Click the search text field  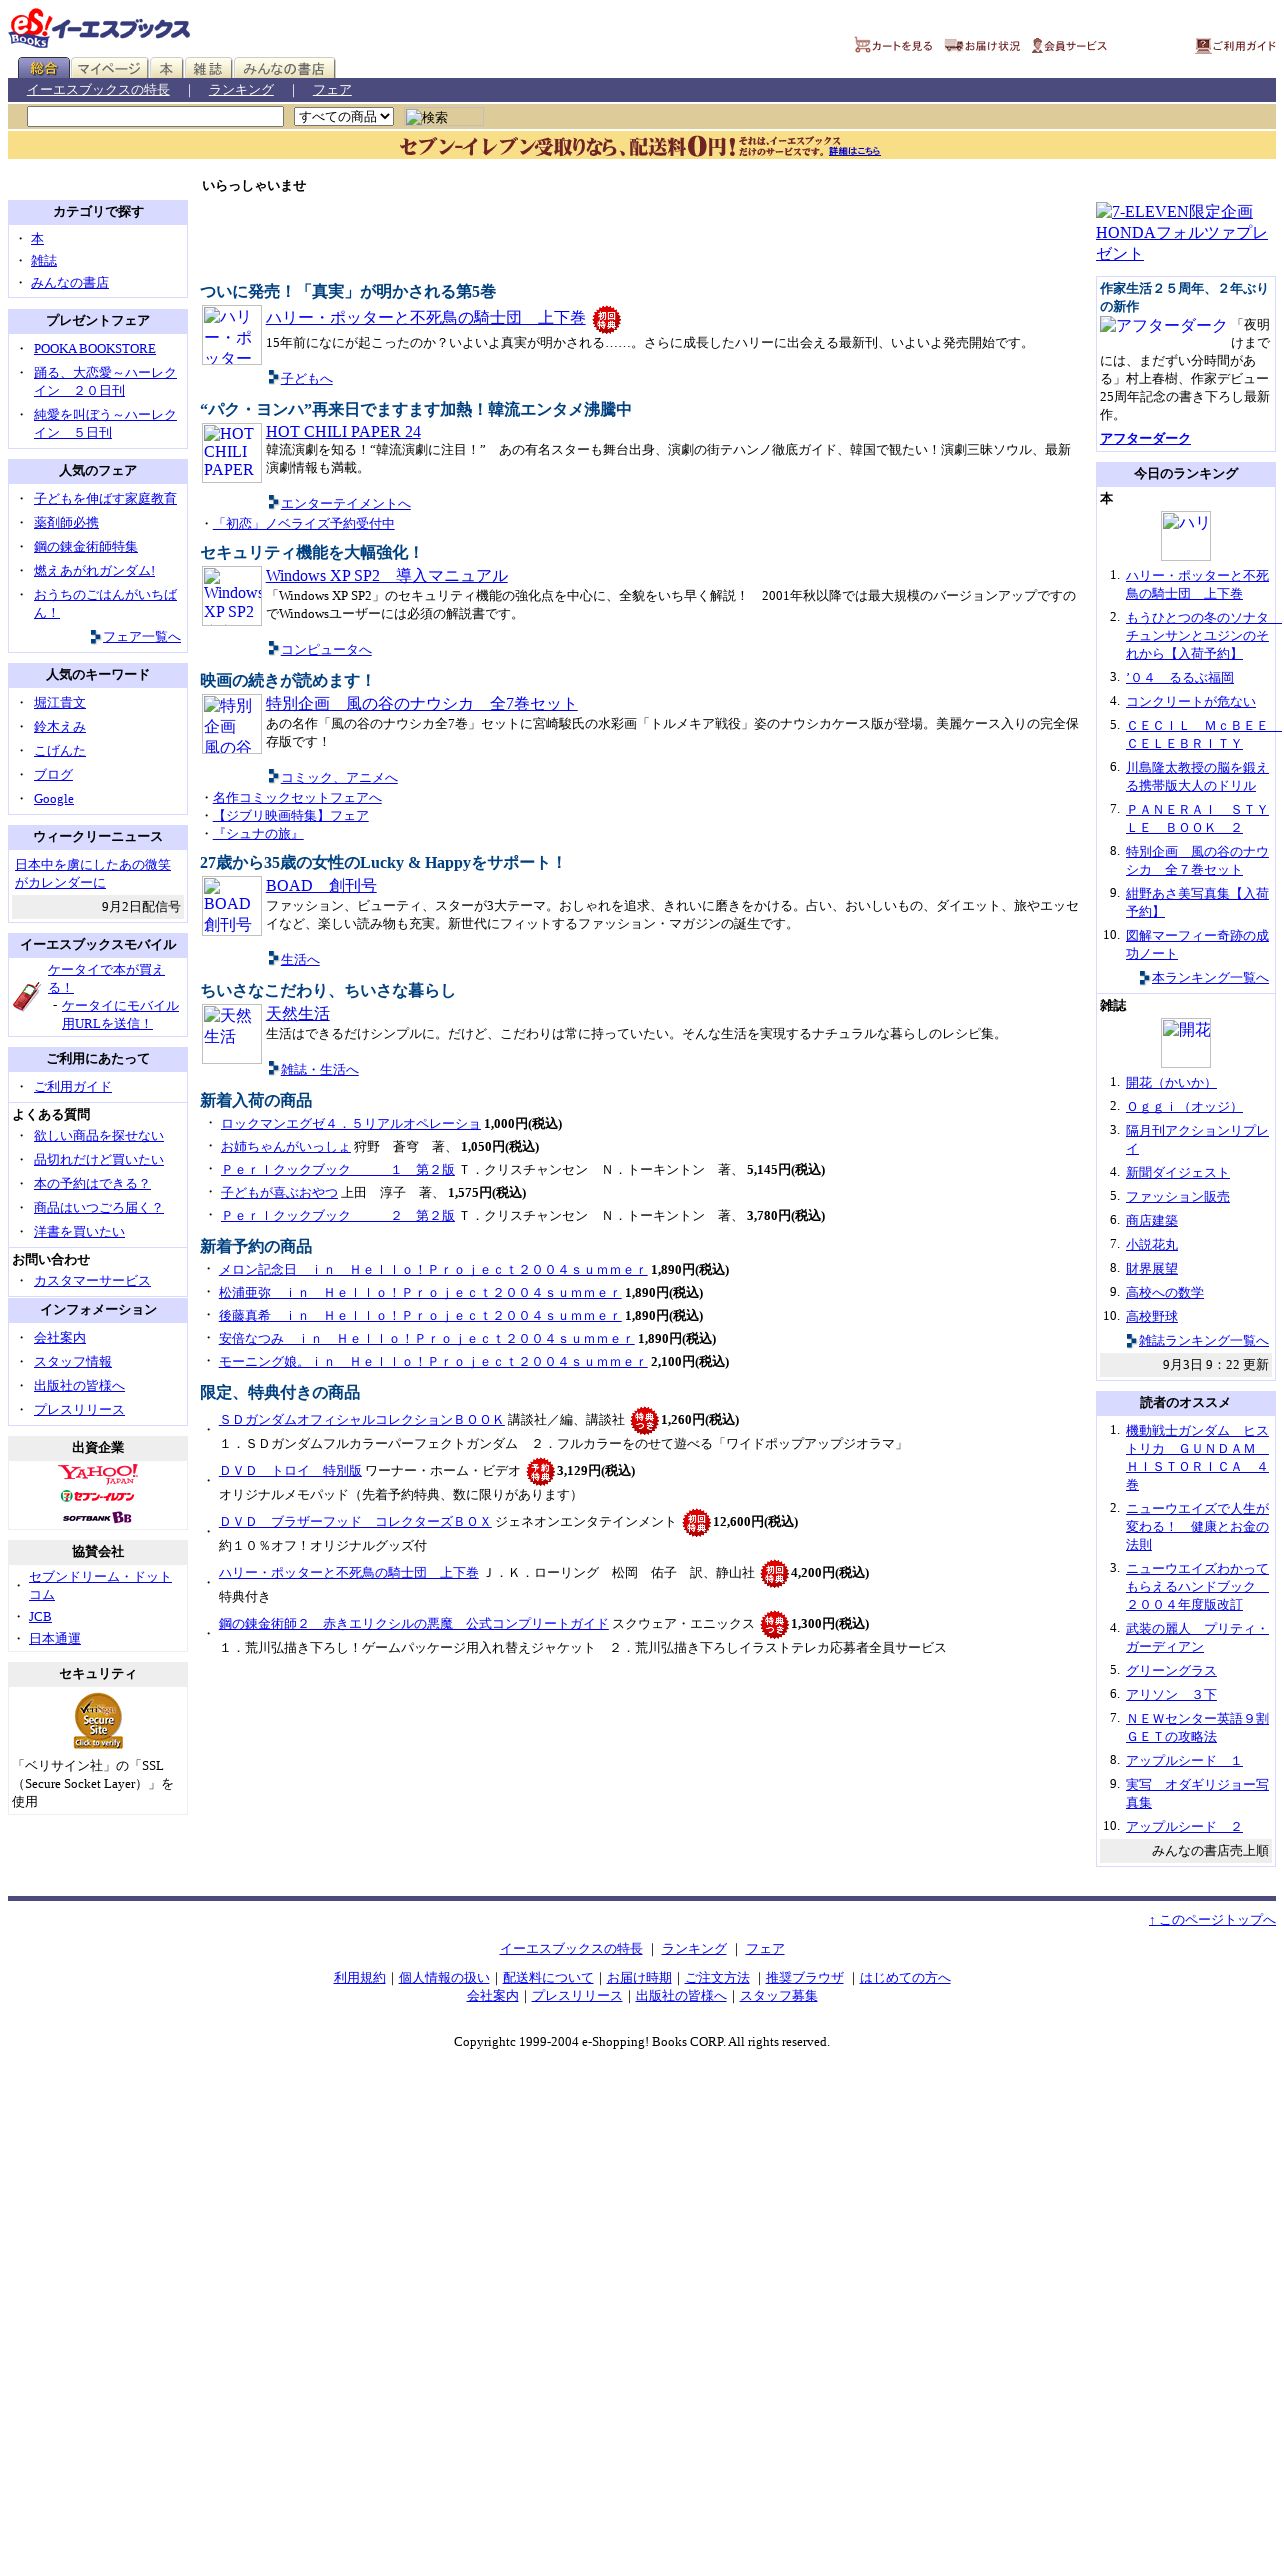(155, 117)
